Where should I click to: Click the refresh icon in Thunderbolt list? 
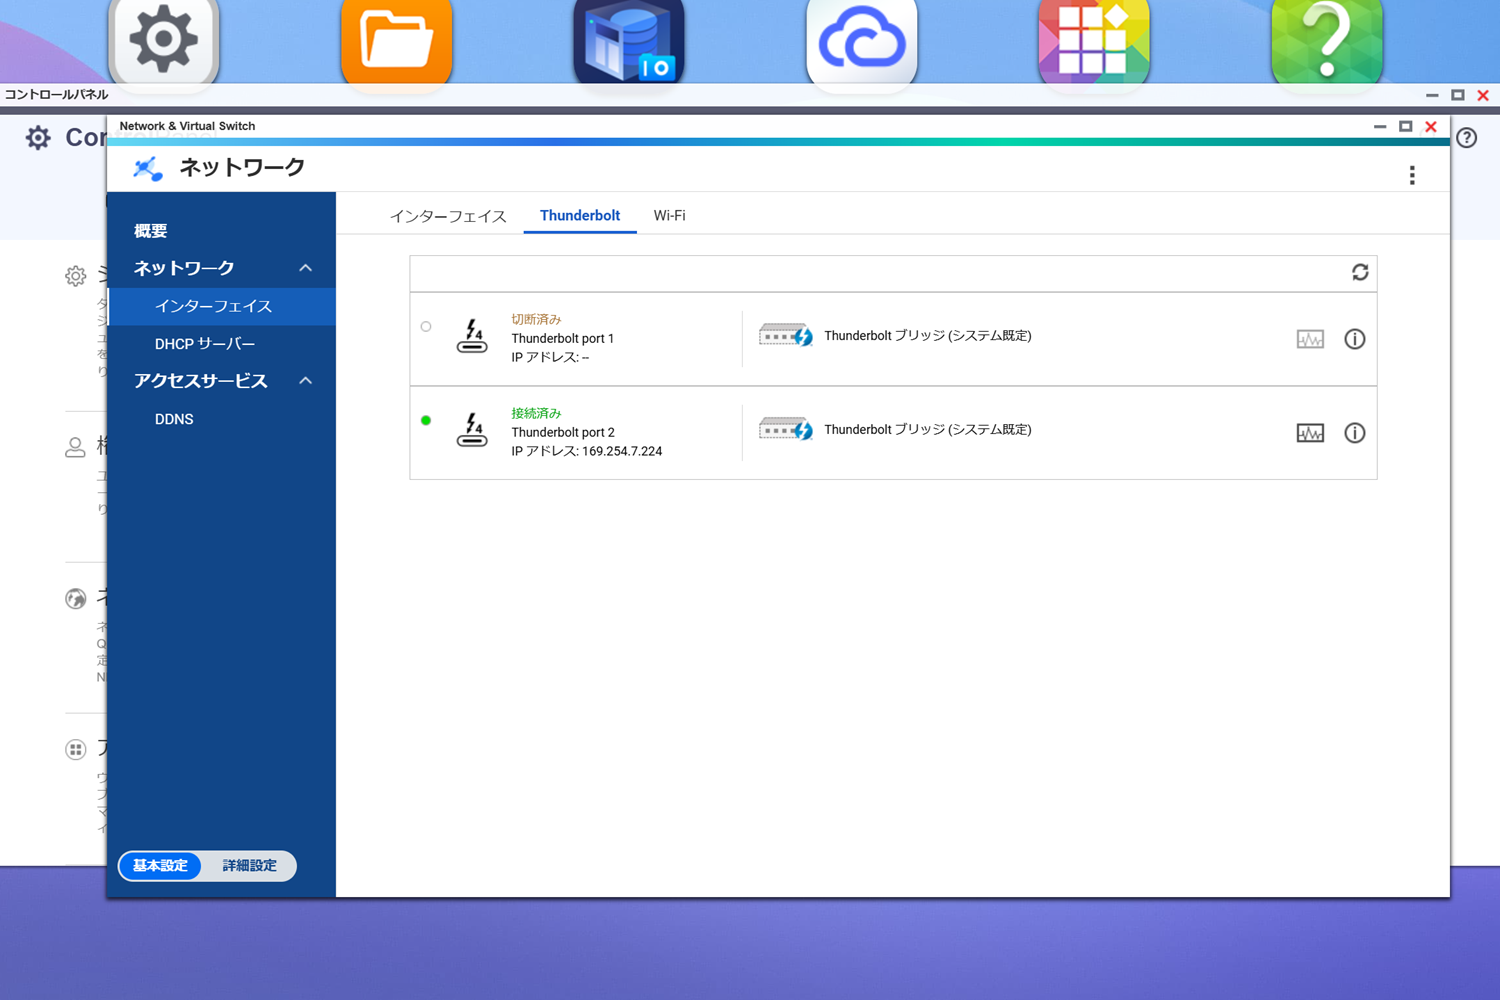tap(1359, 273)
